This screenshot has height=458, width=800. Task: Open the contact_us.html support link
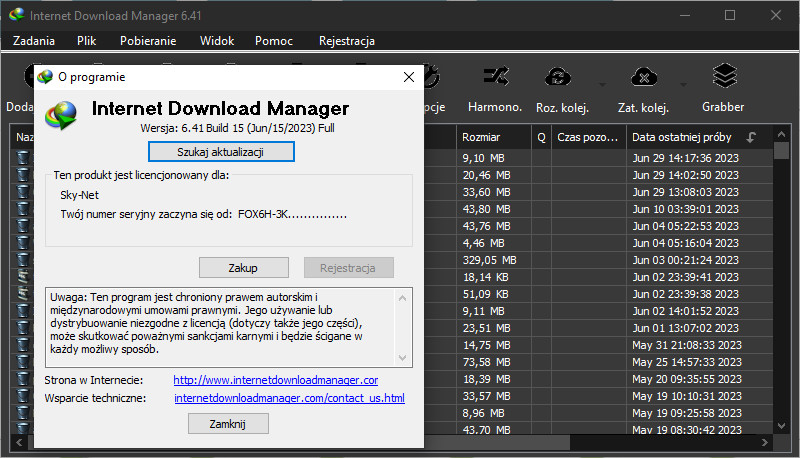[x=289, y=398]
